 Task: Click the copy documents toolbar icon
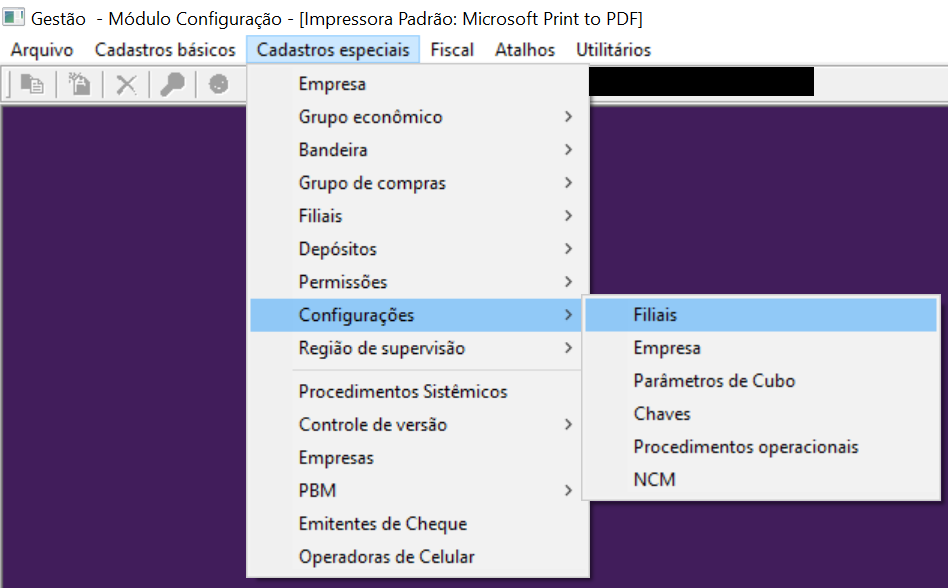[32, 85]
